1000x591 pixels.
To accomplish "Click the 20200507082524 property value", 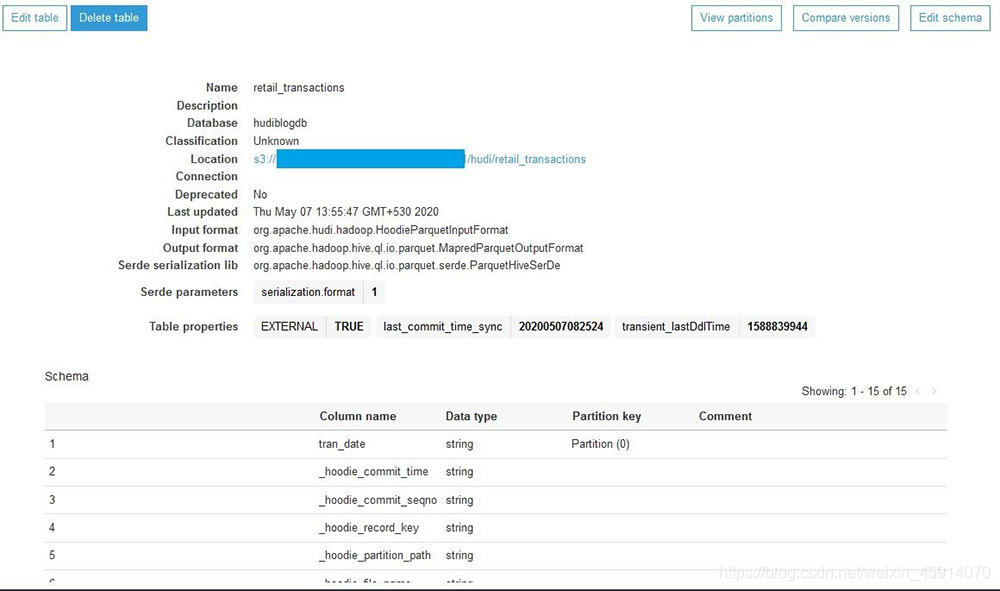I will (561, 326).
